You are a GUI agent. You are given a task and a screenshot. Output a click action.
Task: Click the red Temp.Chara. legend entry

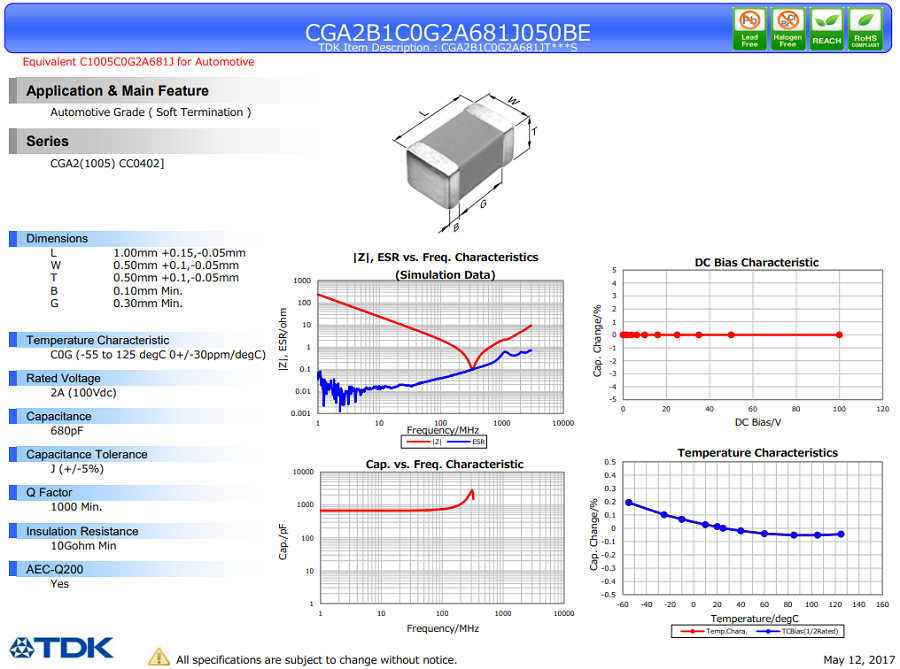pyautogui.click(x=713, y=631)
